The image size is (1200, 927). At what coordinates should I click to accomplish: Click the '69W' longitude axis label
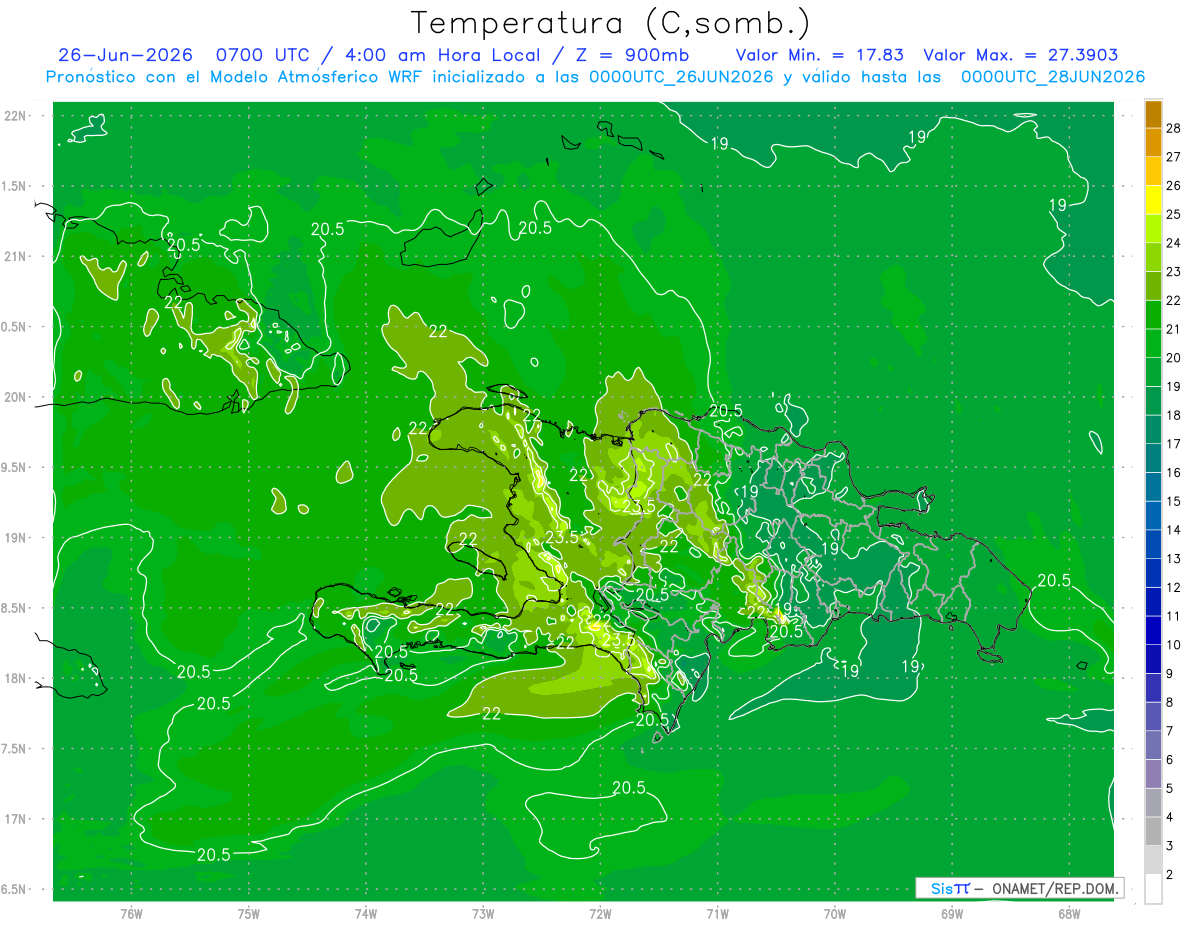[x=952, y=913]
